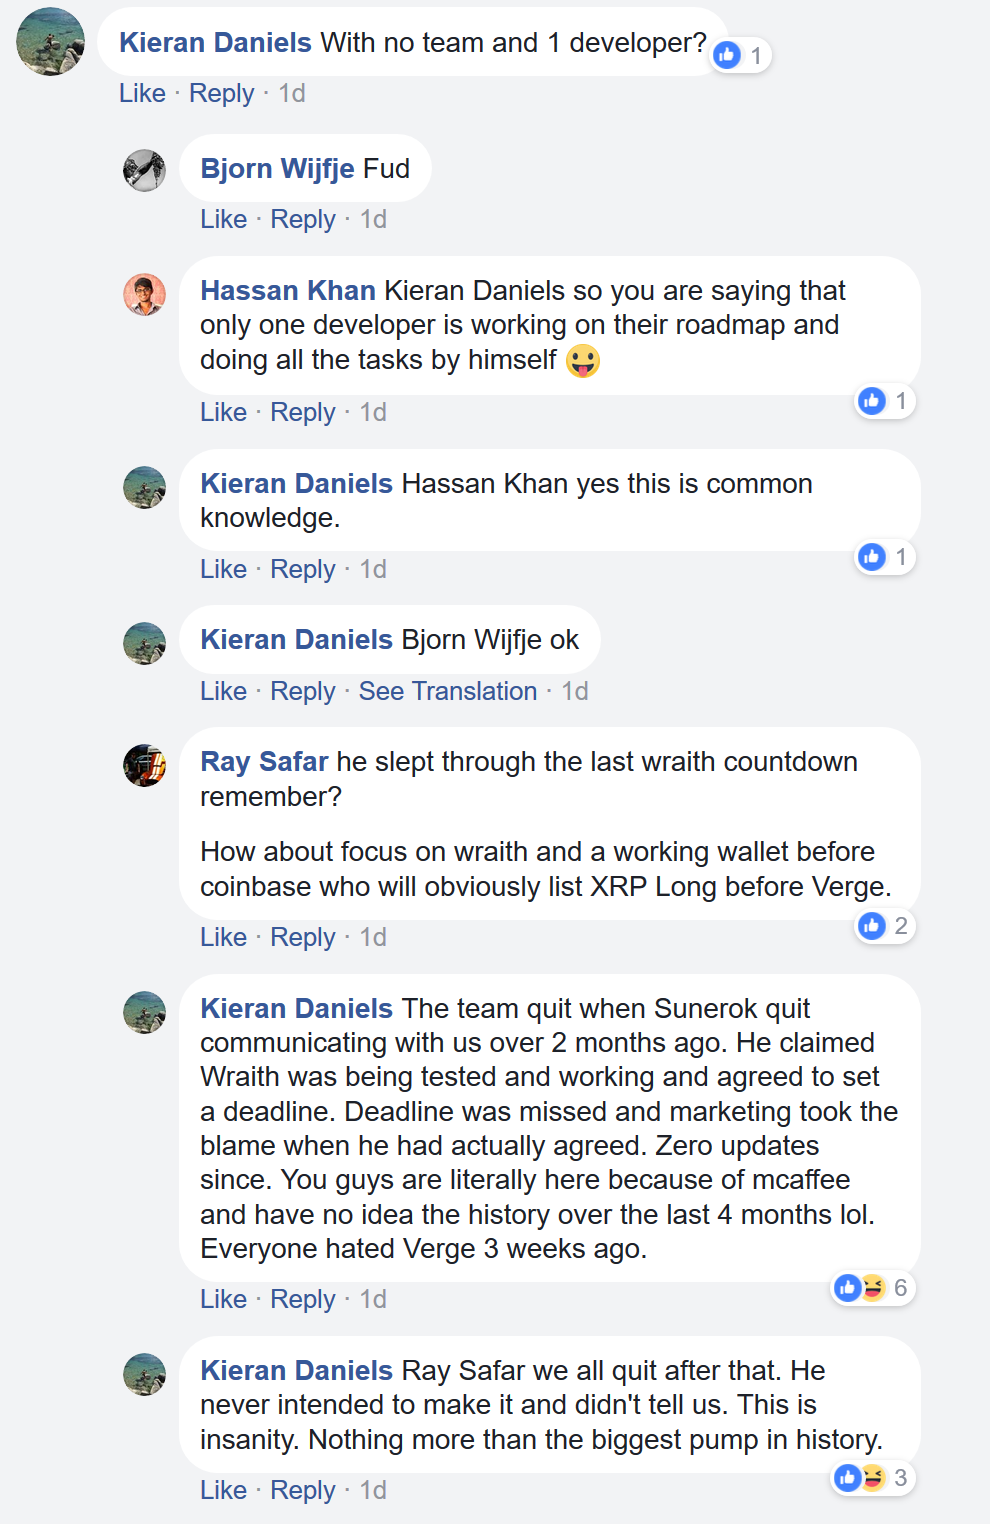Open Ray Safar's avatar image
990x1524 pixels.
click(x=144, y=765)
